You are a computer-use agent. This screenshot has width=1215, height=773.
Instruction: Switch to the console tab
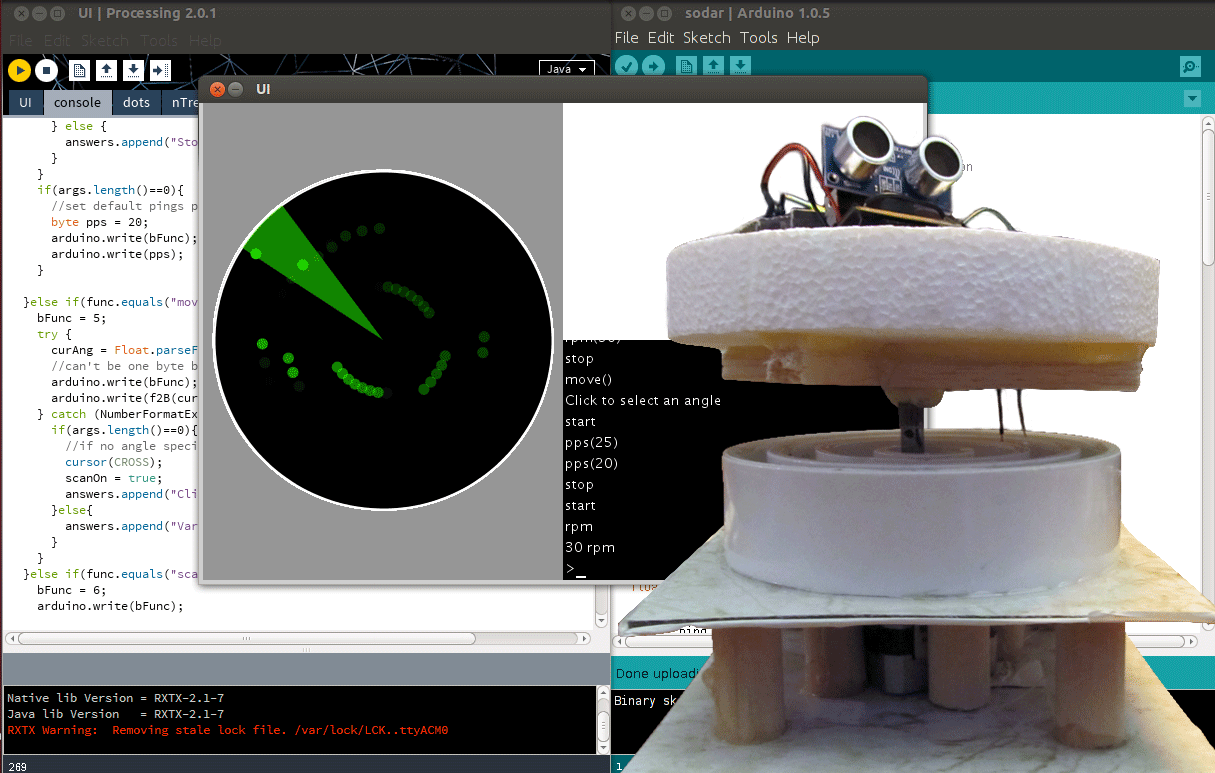(x=77, y=102)
